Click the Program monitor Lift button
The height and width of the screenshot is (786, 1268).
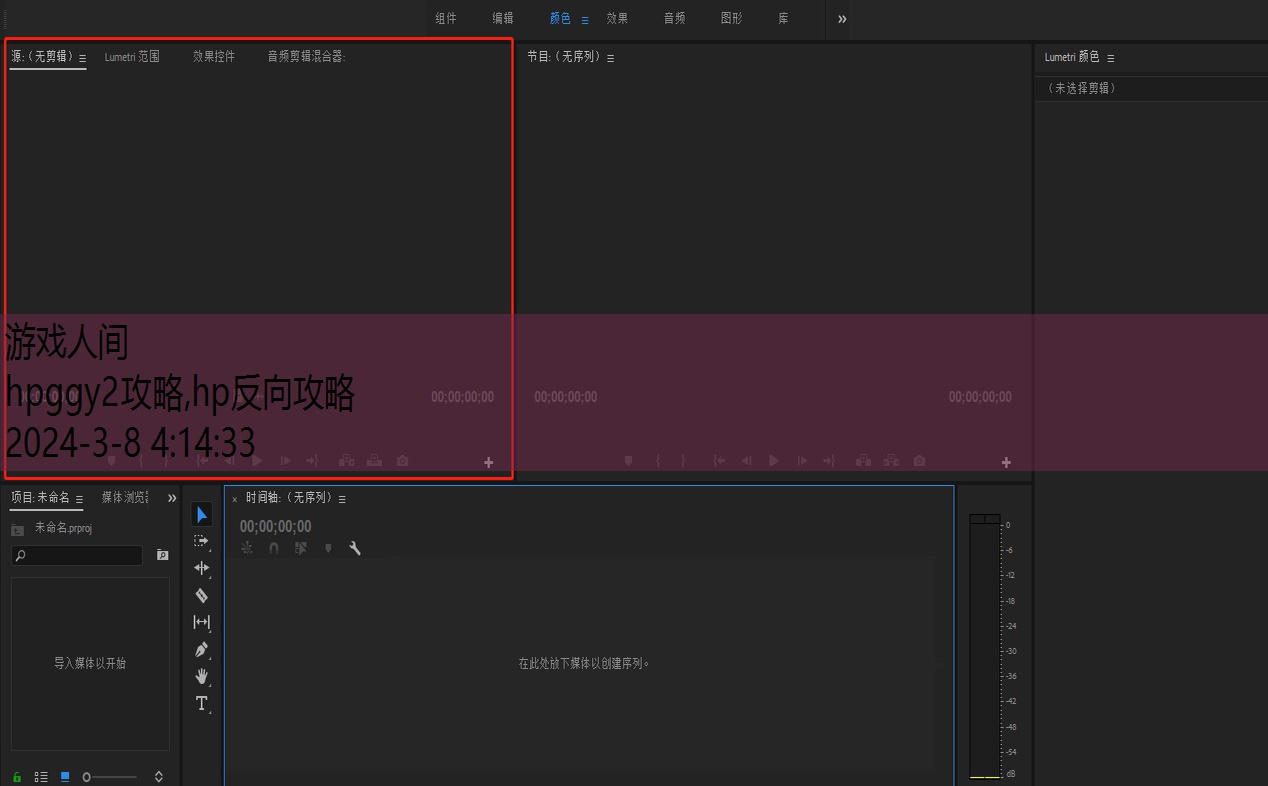(863, 461)
